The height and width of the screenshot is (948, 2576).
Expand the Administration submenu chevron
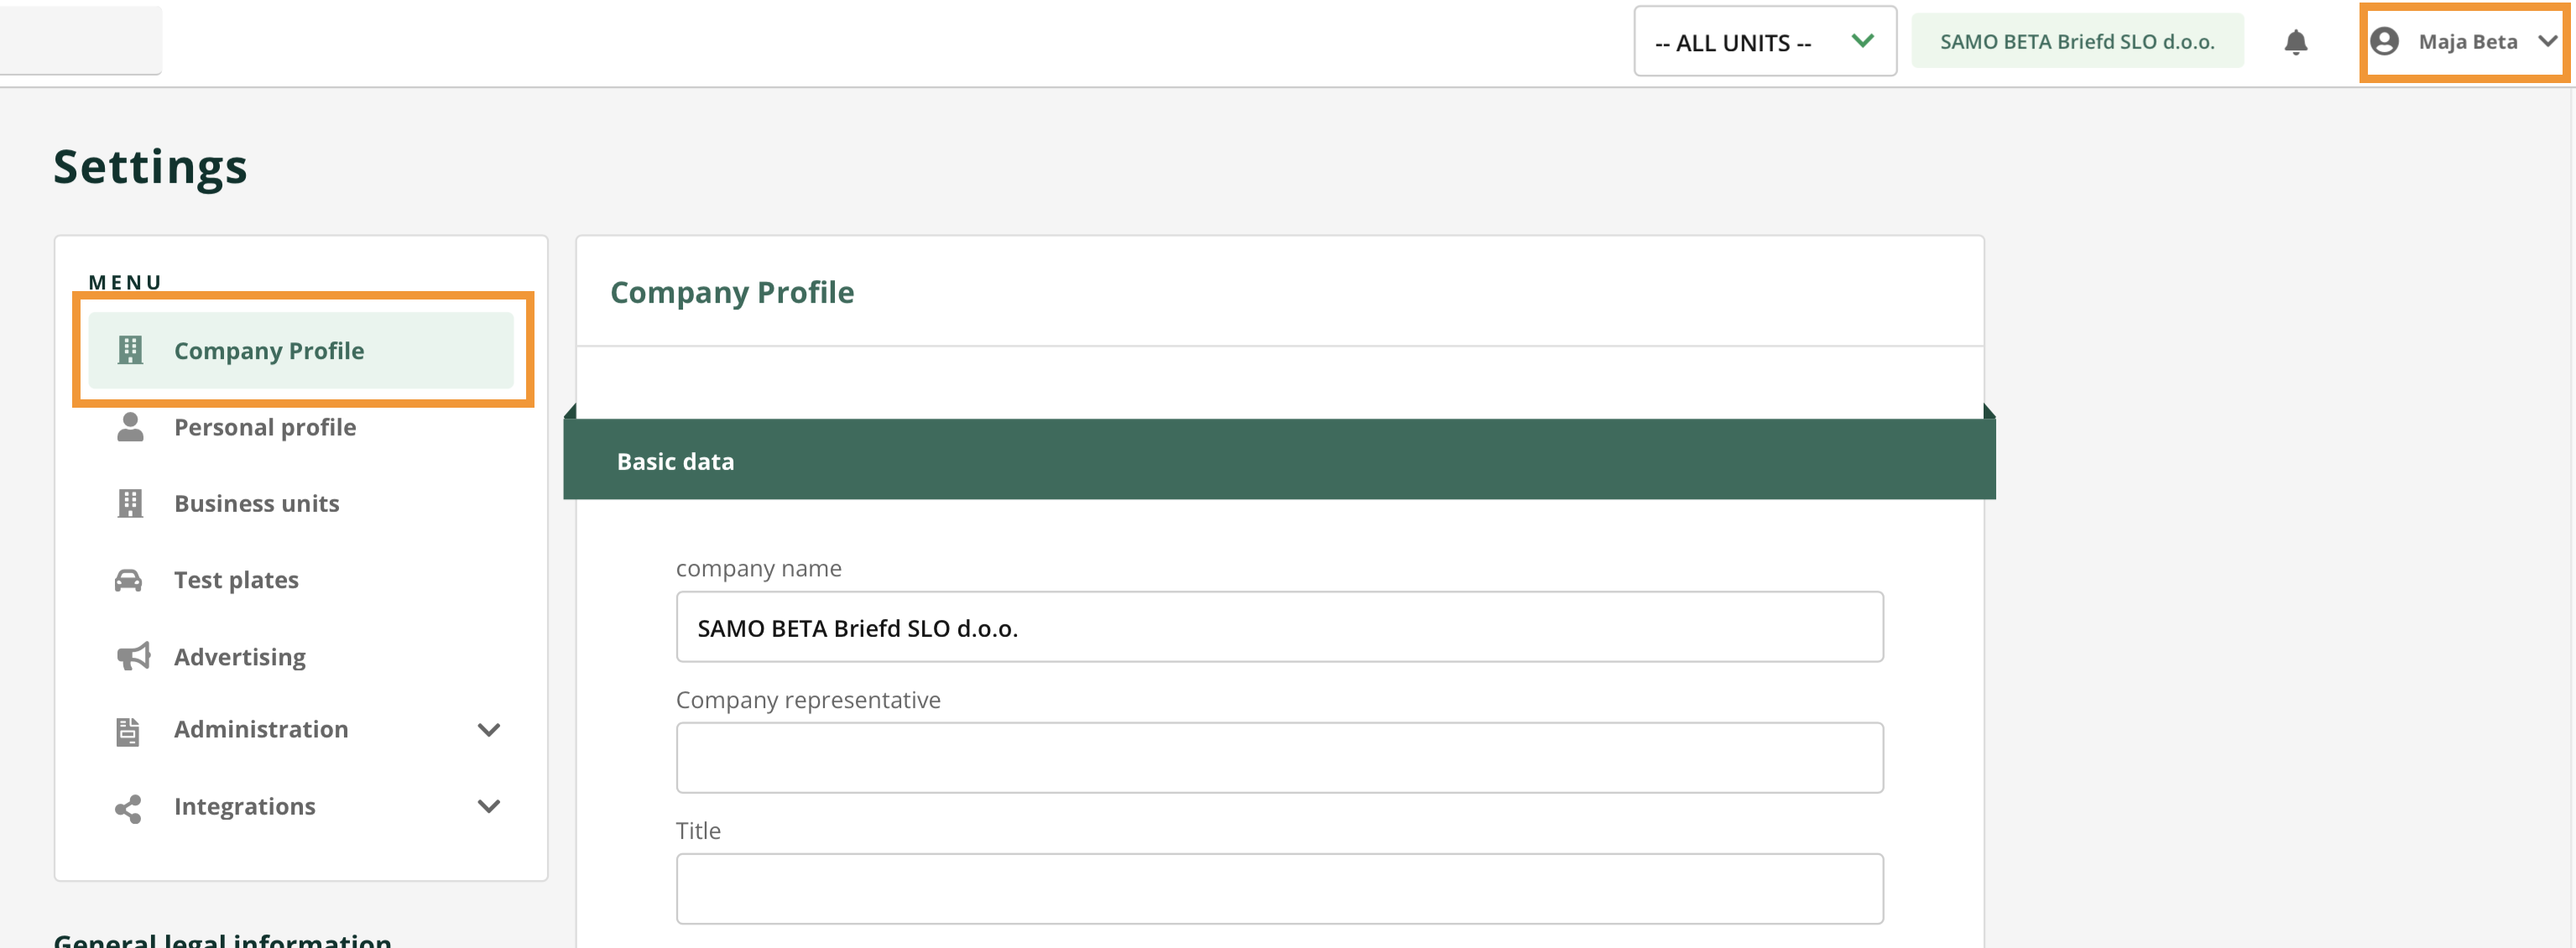pyautogui.click(x=488, y=730)
